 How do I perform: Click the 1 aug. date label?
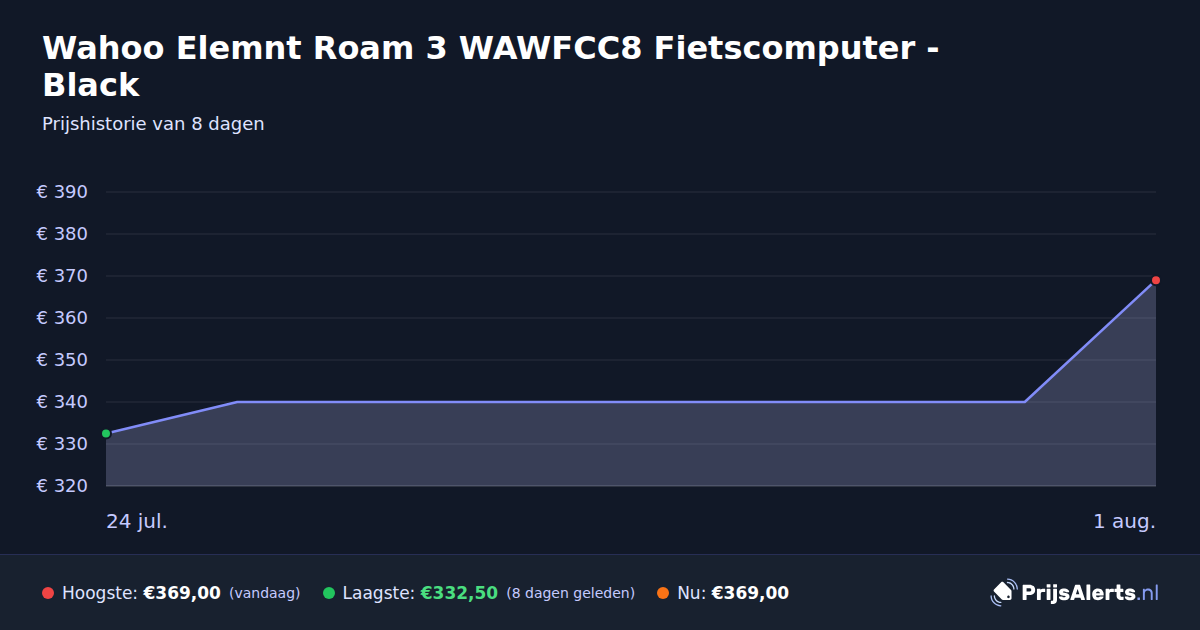coord(1124,521)
